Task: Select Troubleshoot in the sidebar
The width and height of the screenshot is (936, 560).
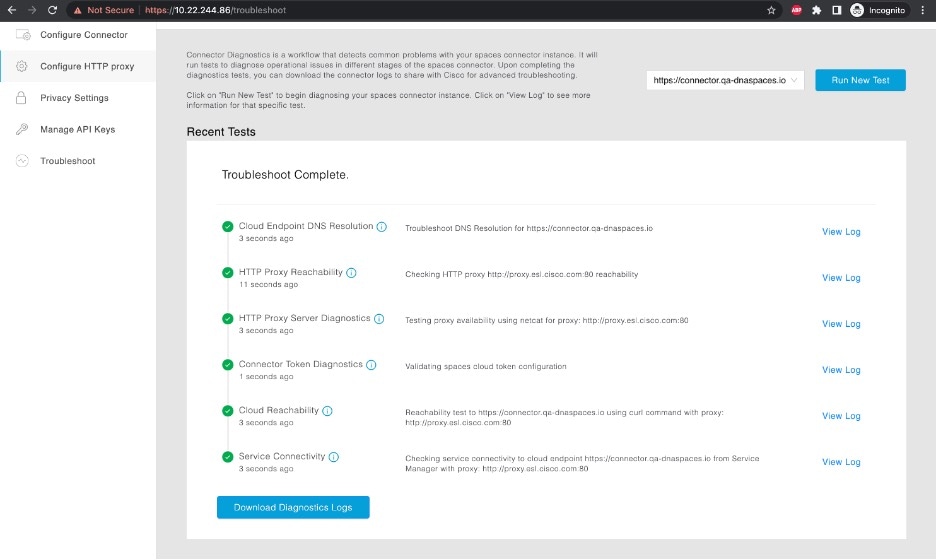Action: pos(67,161)
